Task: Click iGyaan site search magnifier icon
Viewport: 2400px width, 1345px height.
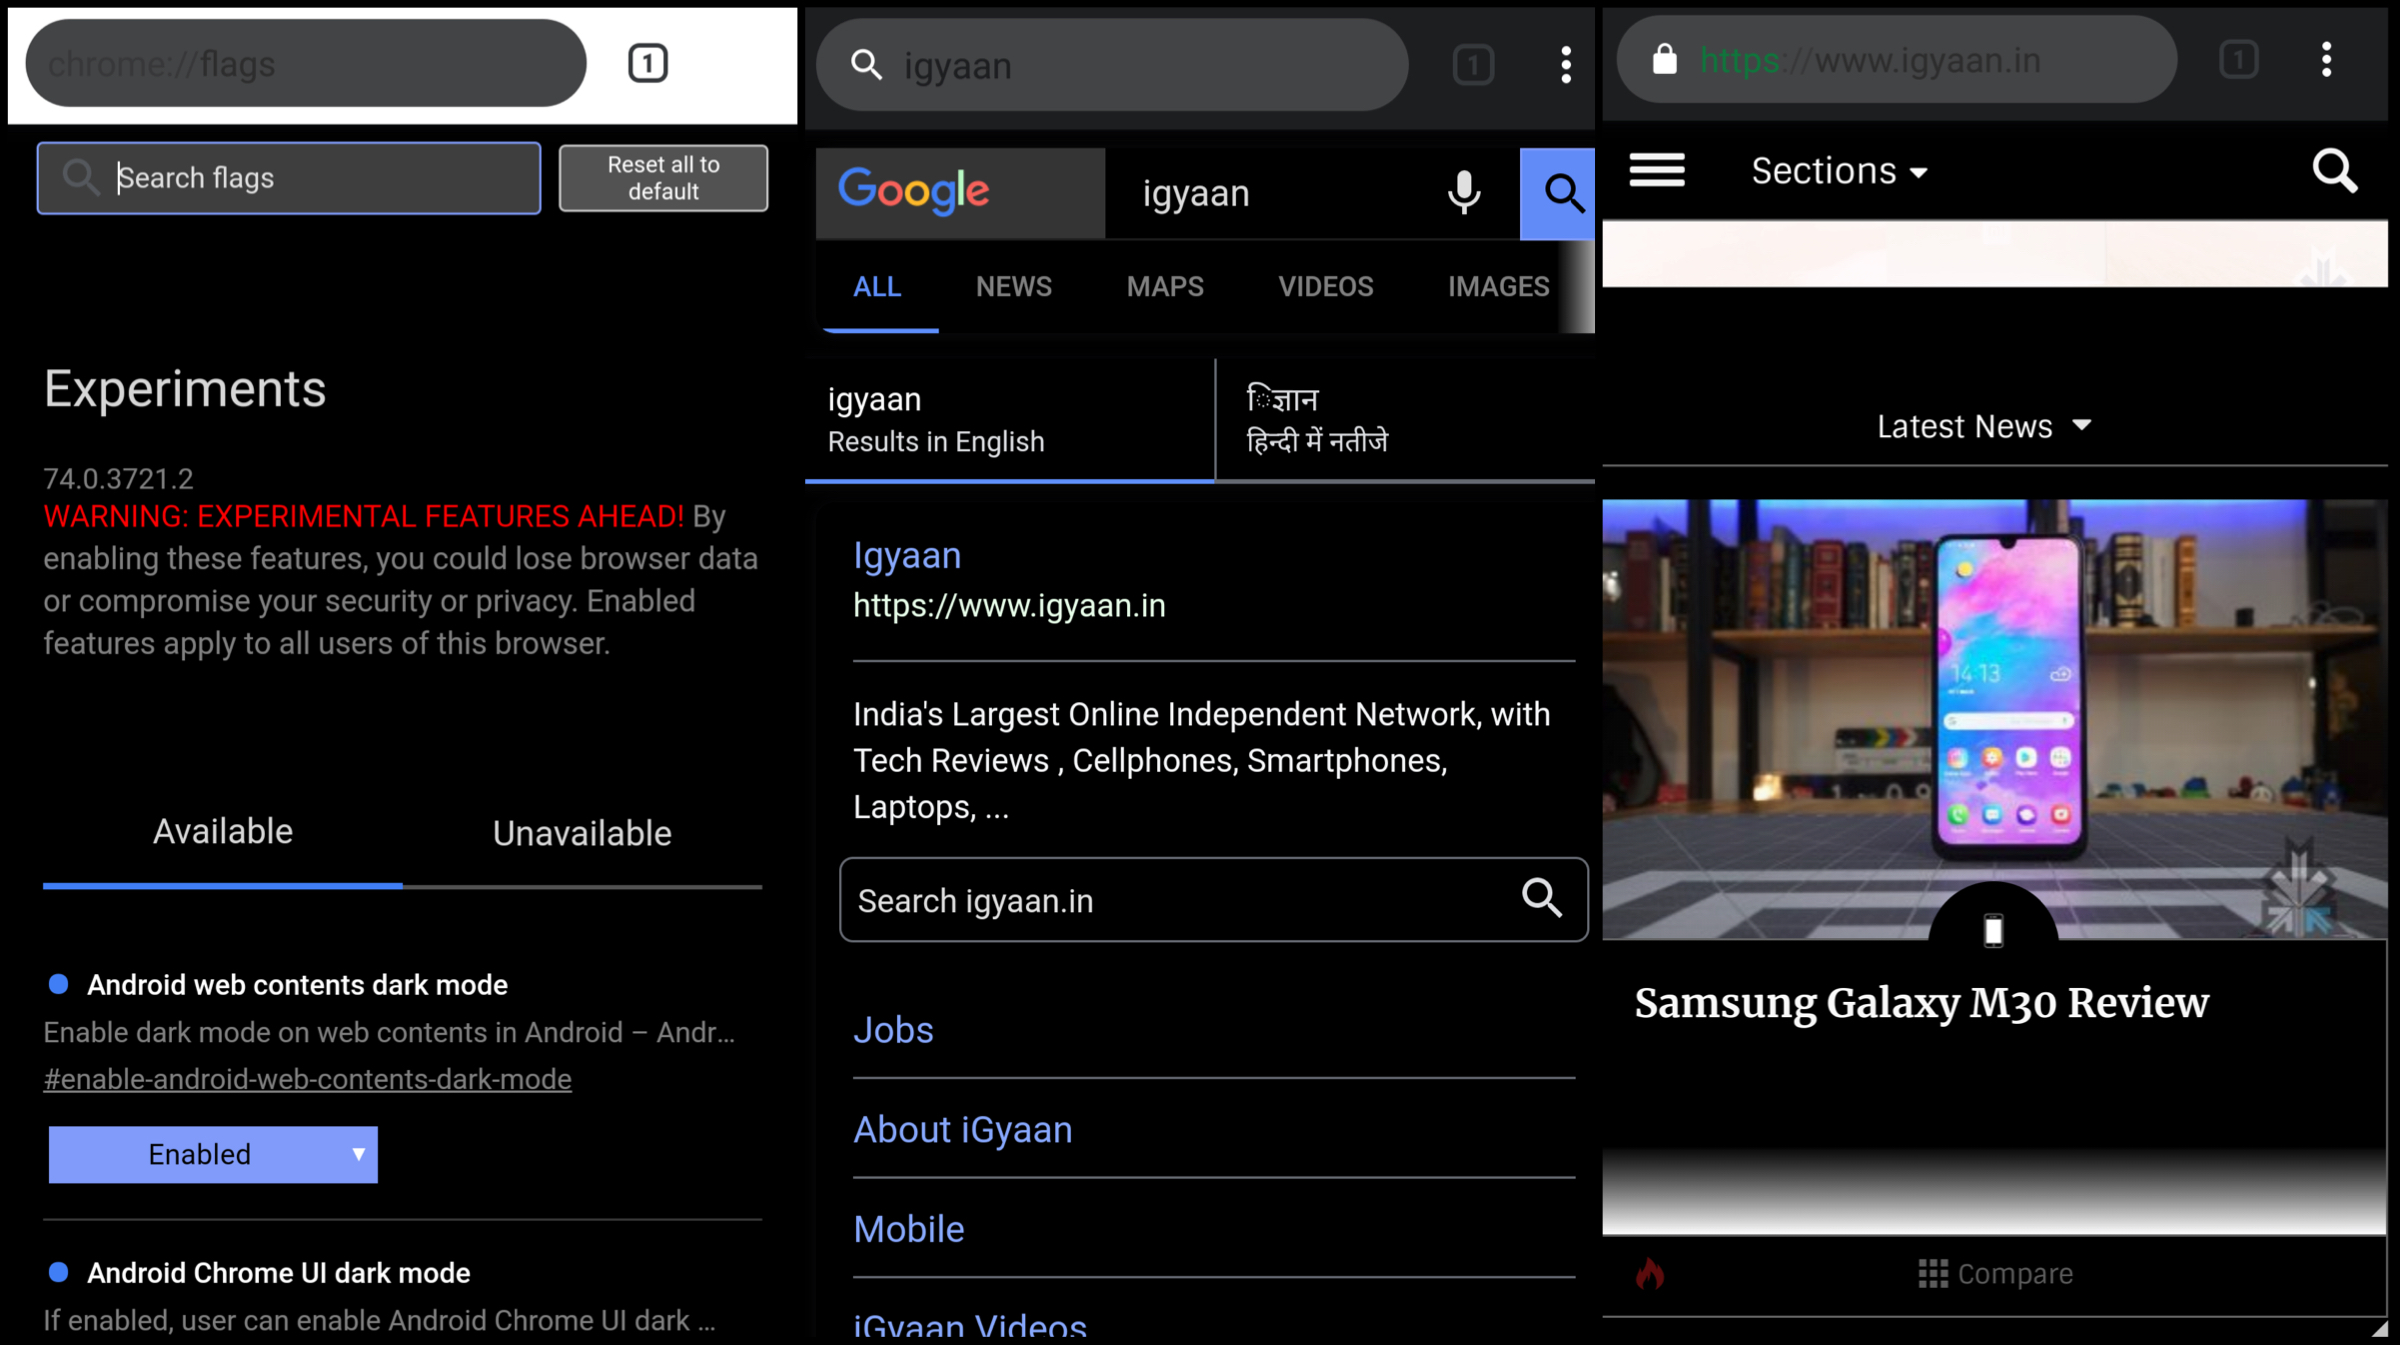Action: (2334, 171)
